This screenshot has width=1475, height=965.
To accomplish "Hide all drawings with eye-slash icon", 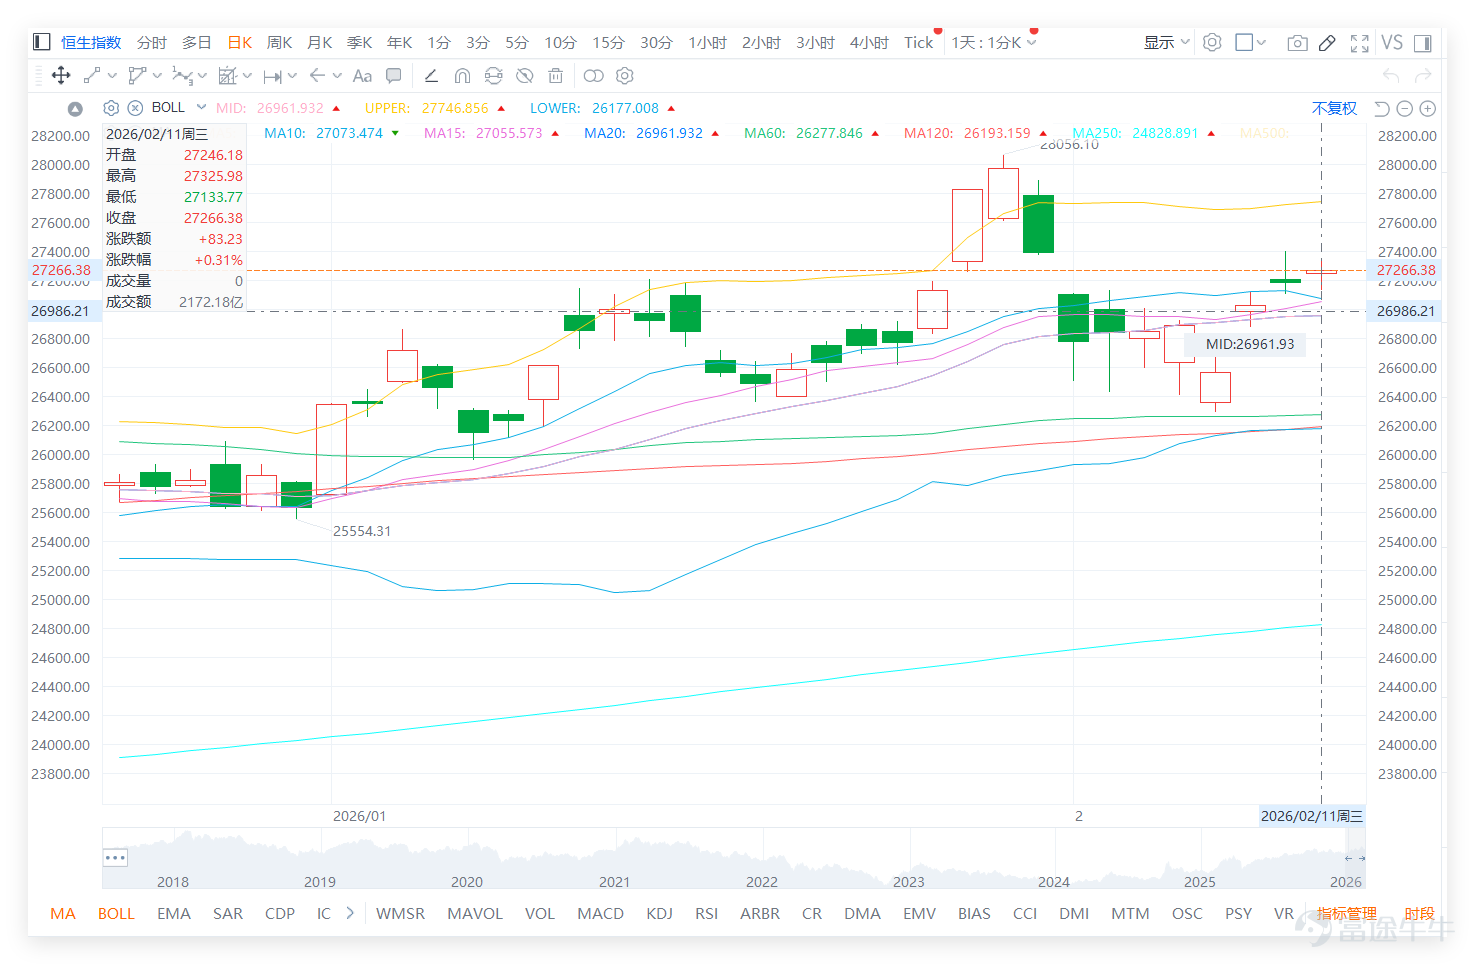I will pos(524,76).
